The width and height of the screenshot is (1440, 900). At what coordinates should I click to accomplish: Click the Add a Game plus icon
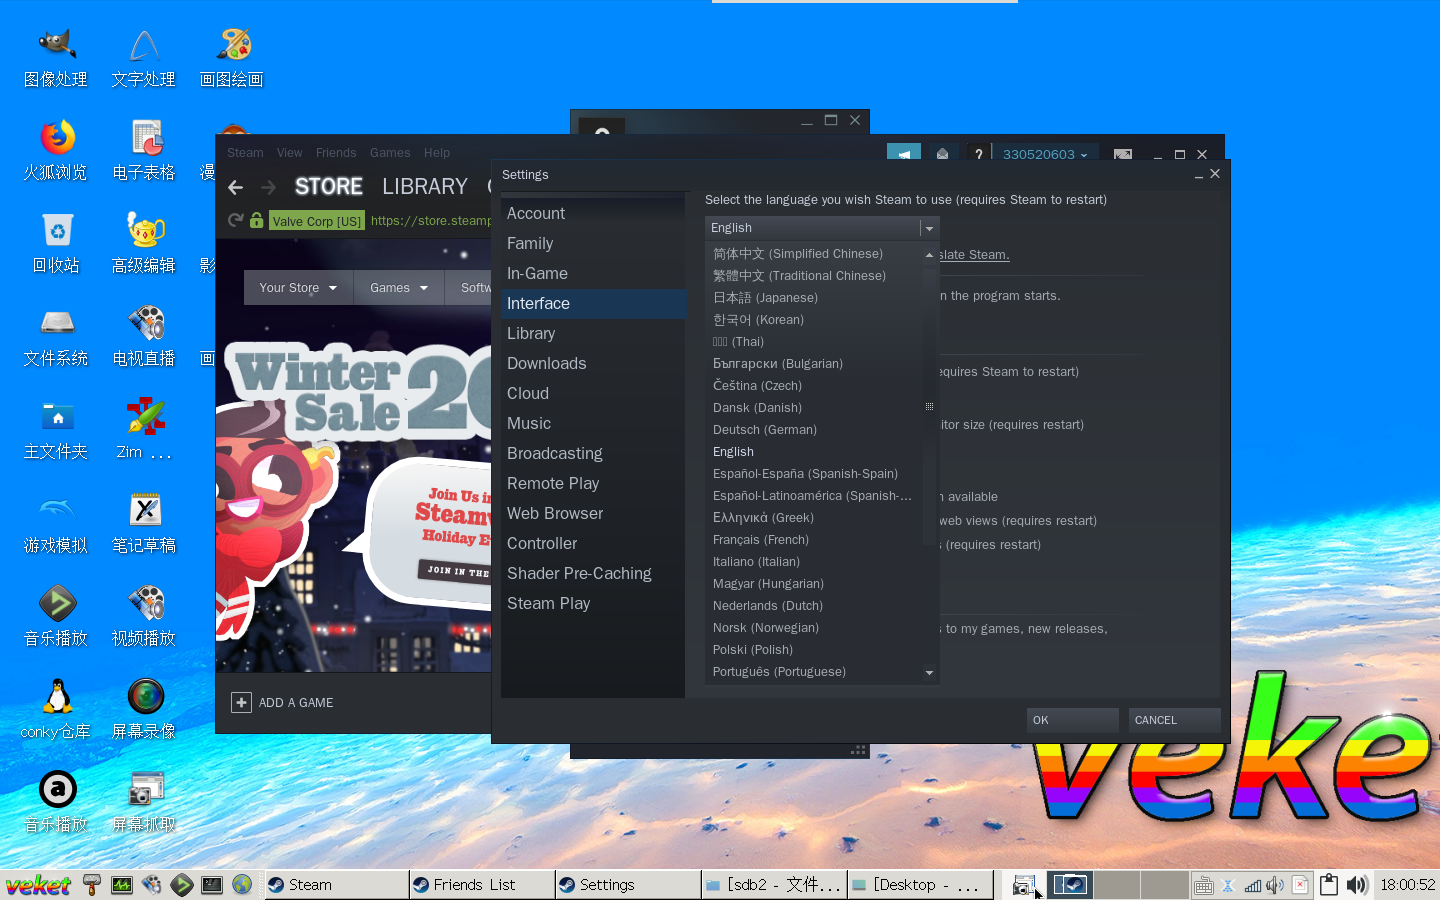[241, 702]
